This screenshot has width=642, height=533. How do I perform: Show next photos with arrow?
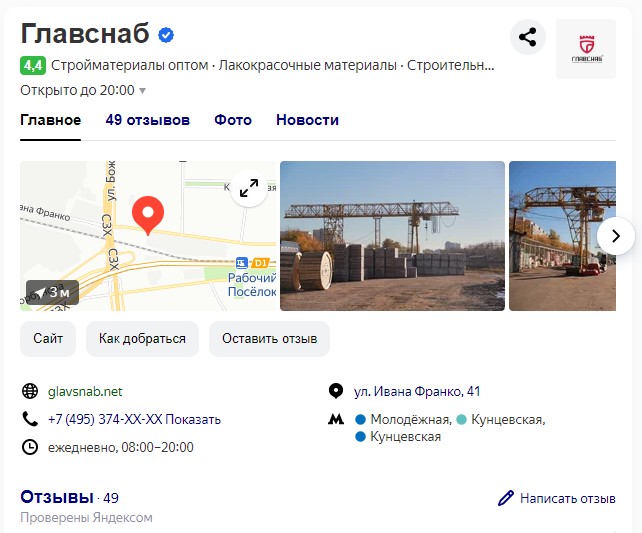point(615,236)
